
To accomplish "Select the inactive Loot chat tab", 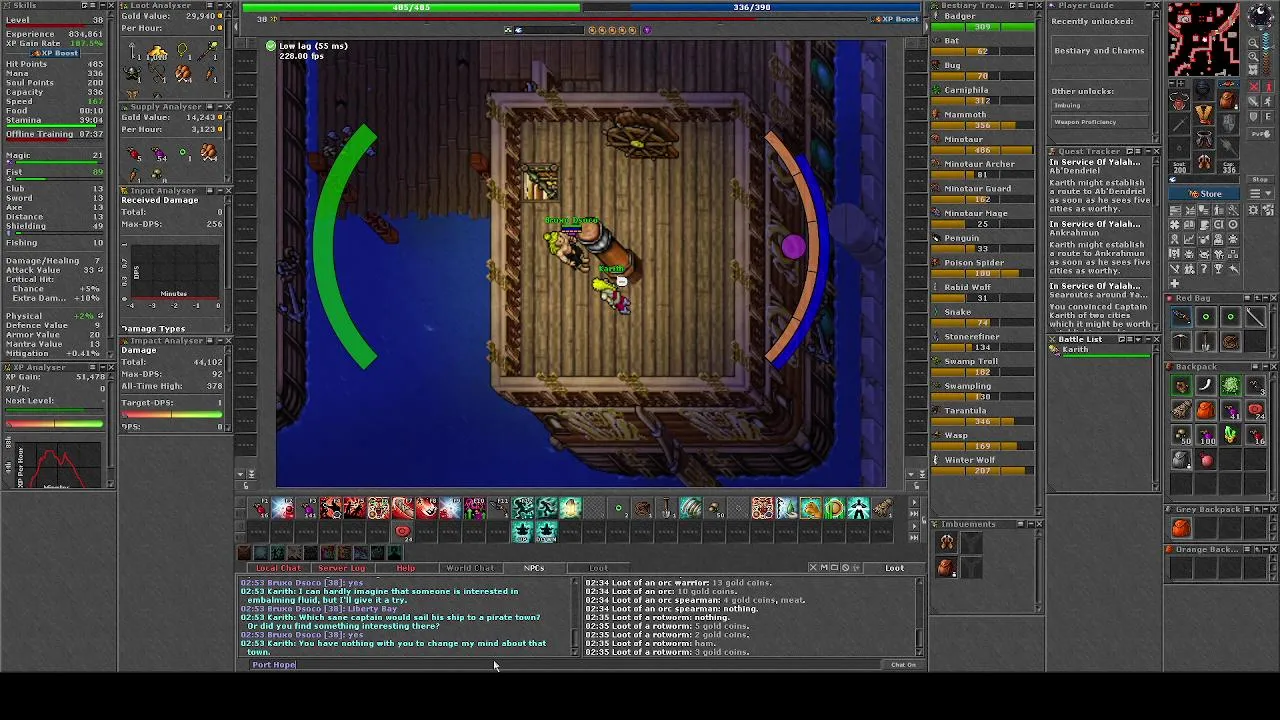I will click(x=599, y=568).
